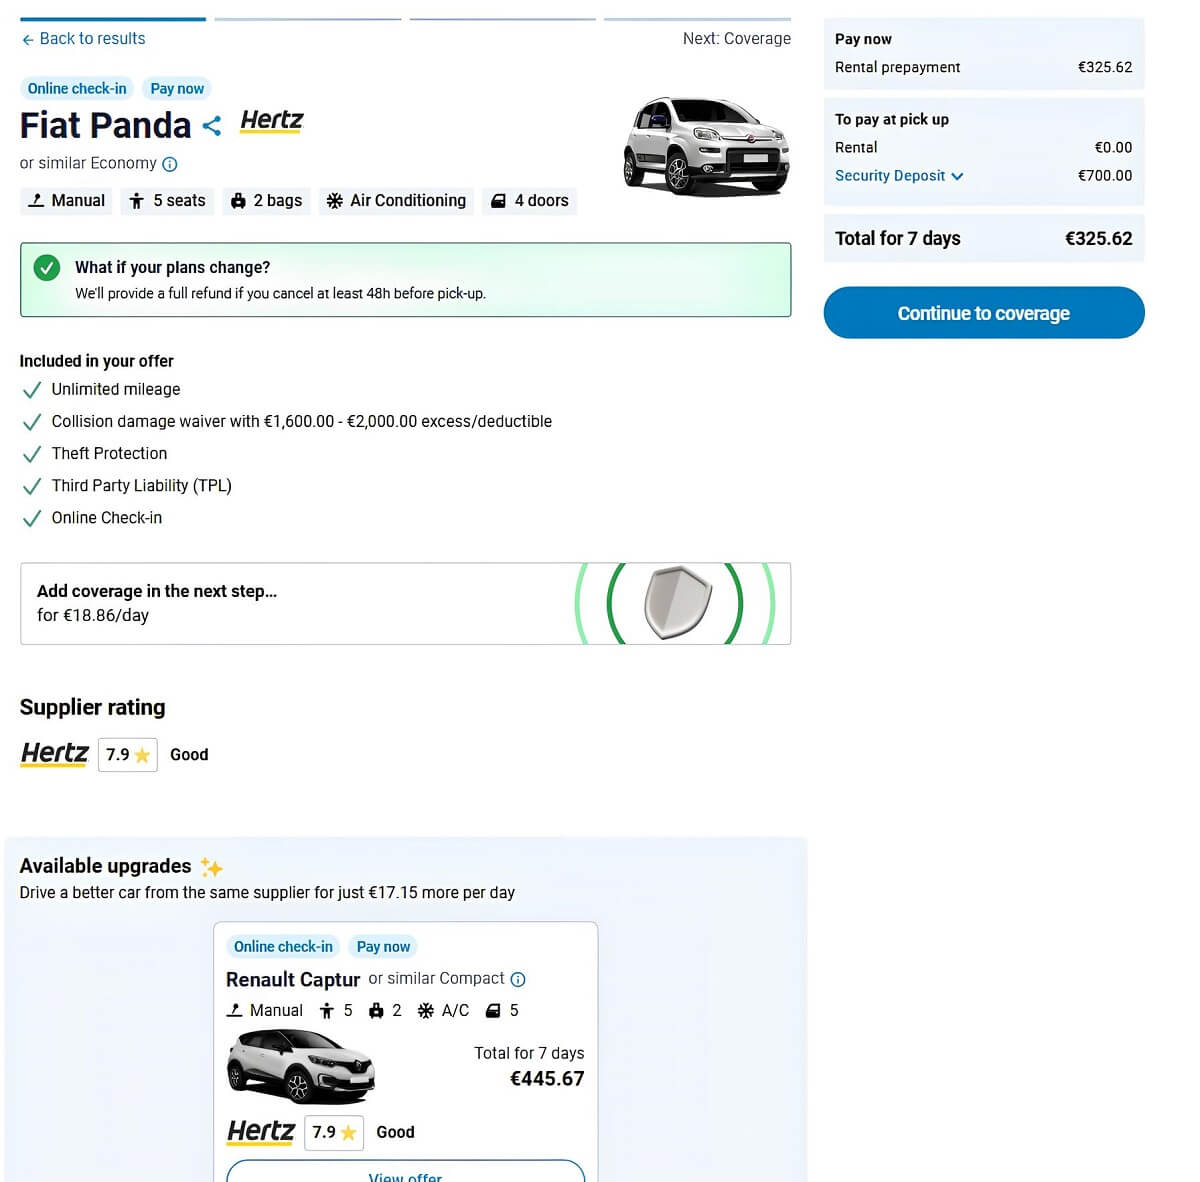Screen dimensions: 1200x1182
Task: Select the 'Next: Coverage' step label
Action: click(x=737, y=39)
